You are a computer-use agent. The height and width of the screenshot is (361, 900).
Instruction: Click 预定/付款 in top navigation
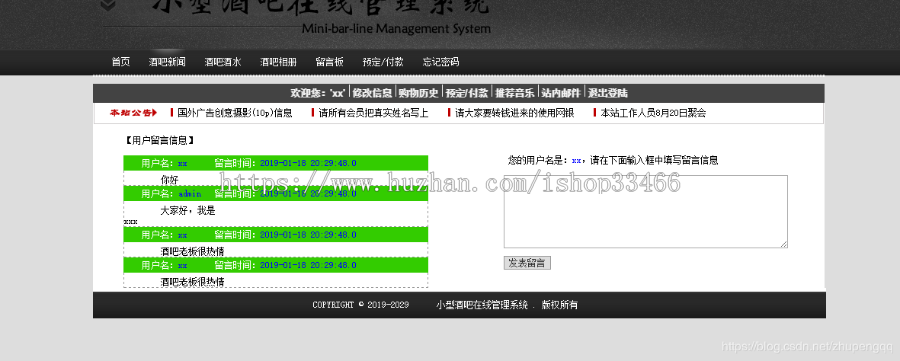pyautogui.click(x=383, y=62)
